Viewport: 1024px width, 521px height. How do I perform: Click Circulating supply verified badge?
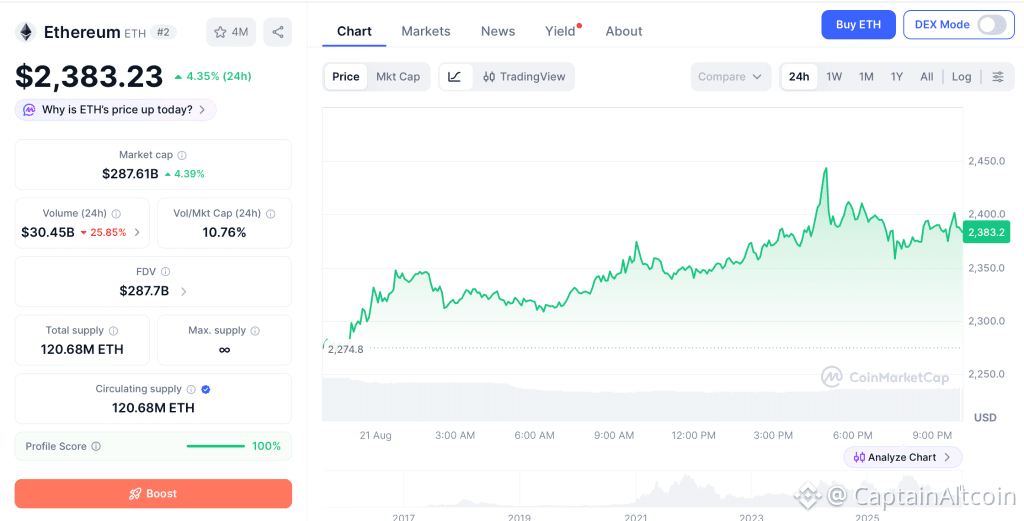(x=206, y=389)
